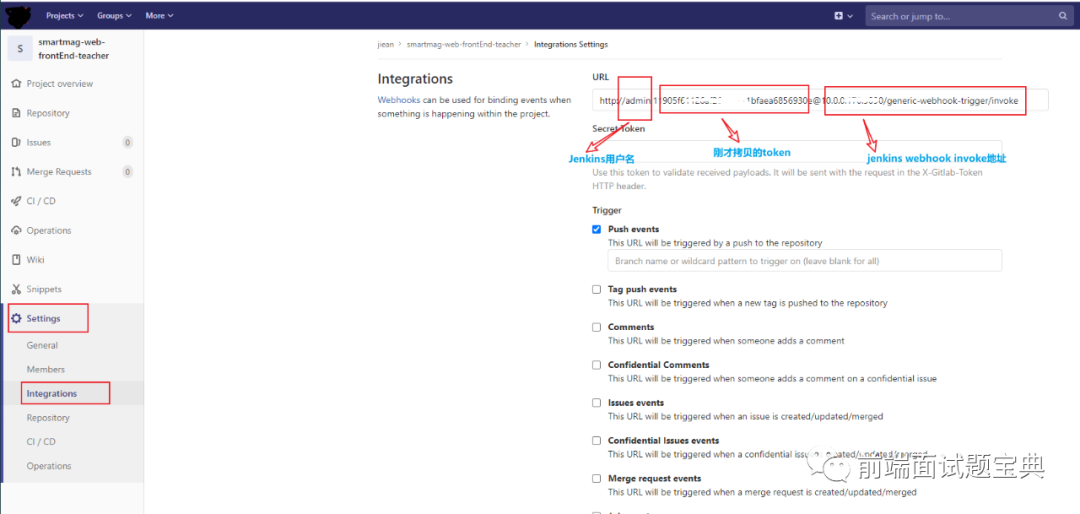Click the search magnifier icon
The height and width of the screenshot is (514, 1080).
point(1062,16)
